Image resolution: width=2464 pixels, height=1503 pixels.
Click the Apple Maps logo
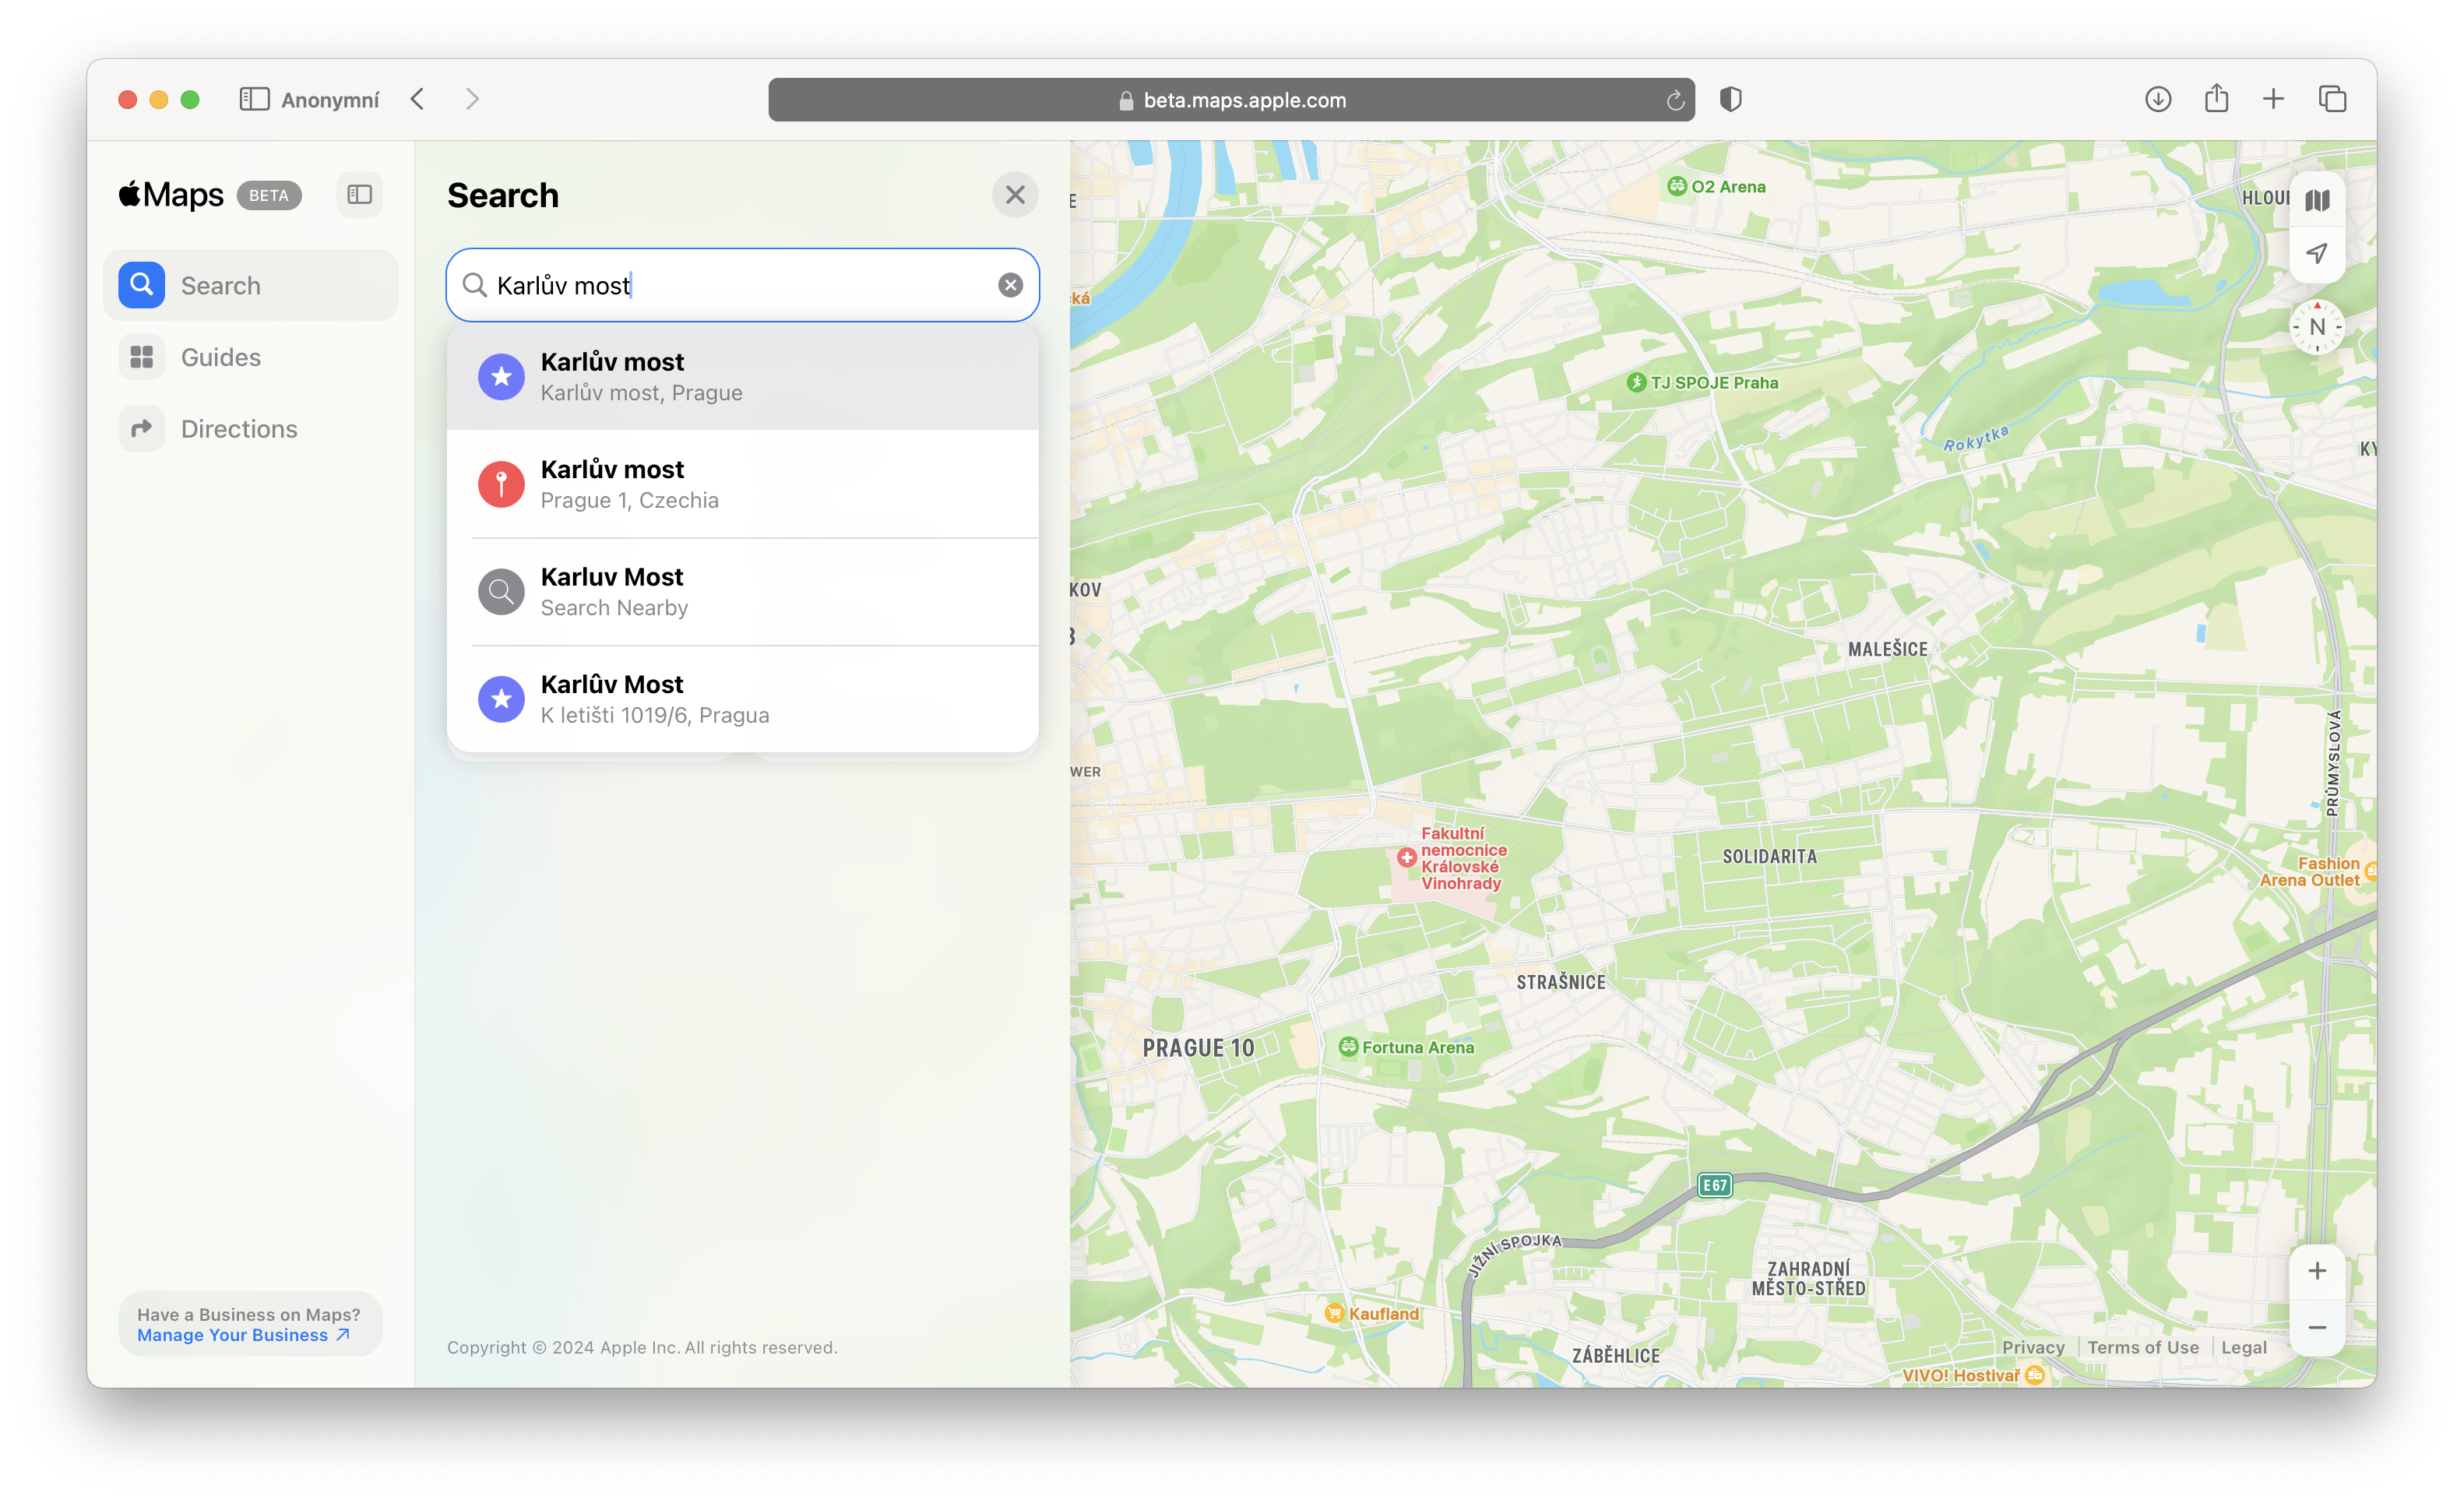171,194
